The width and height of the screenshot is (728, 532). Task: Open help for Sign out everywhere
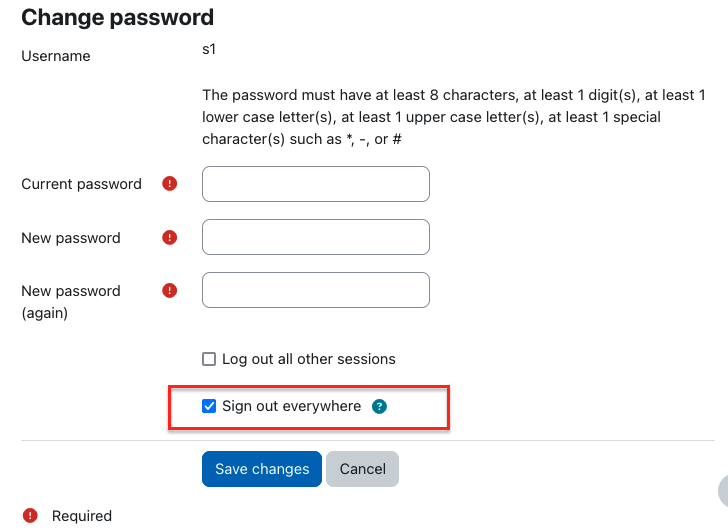coord(379,407)
